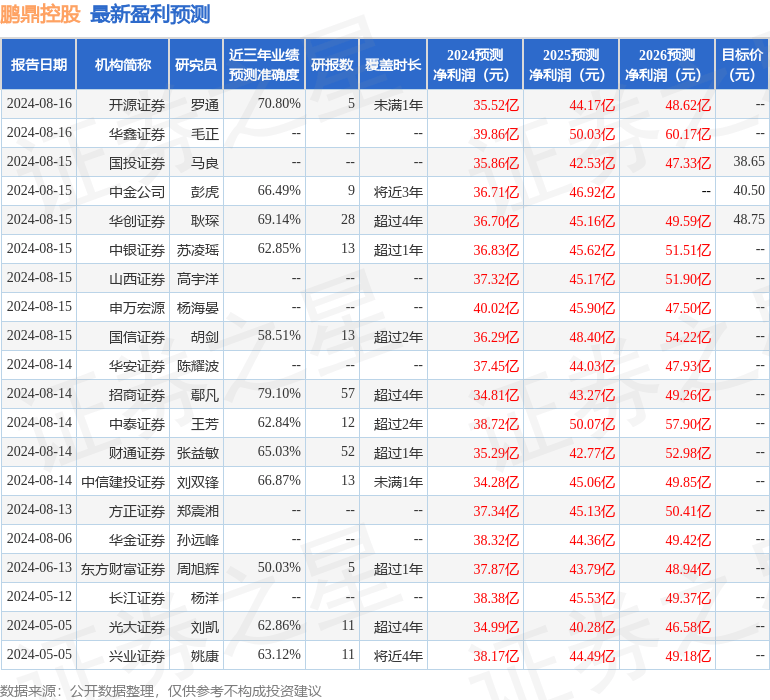The height and width of the screenshot is (700, 770).
Task: Click researcher name 毛正
Action: pyautogui.click(x=205, y=134)
